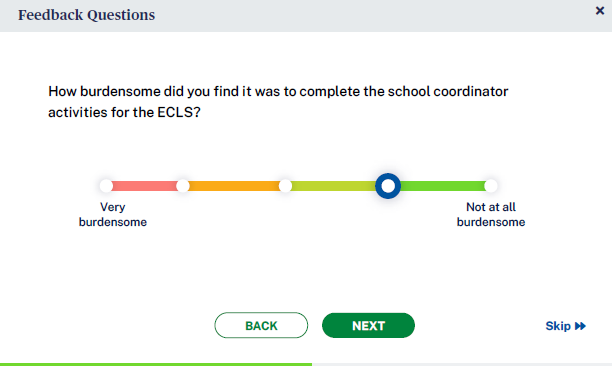The image size is (612, 366).
Task: Go back with the BACK button
Action: 261,325
